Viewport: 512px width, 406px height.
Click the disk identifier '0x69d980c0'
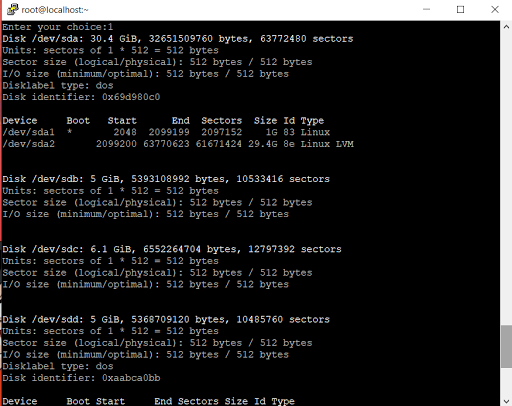(x=131, y=97)
